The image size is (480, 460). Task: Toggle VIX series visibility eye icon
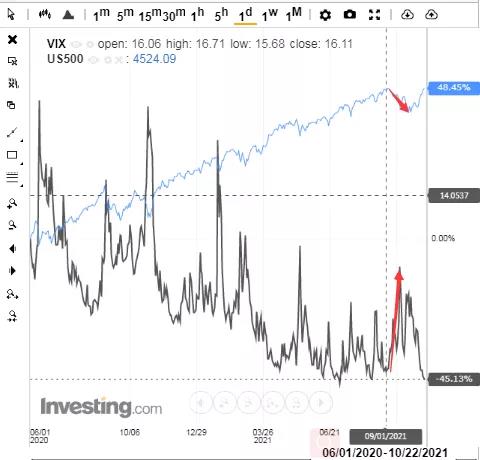(76, 44)
